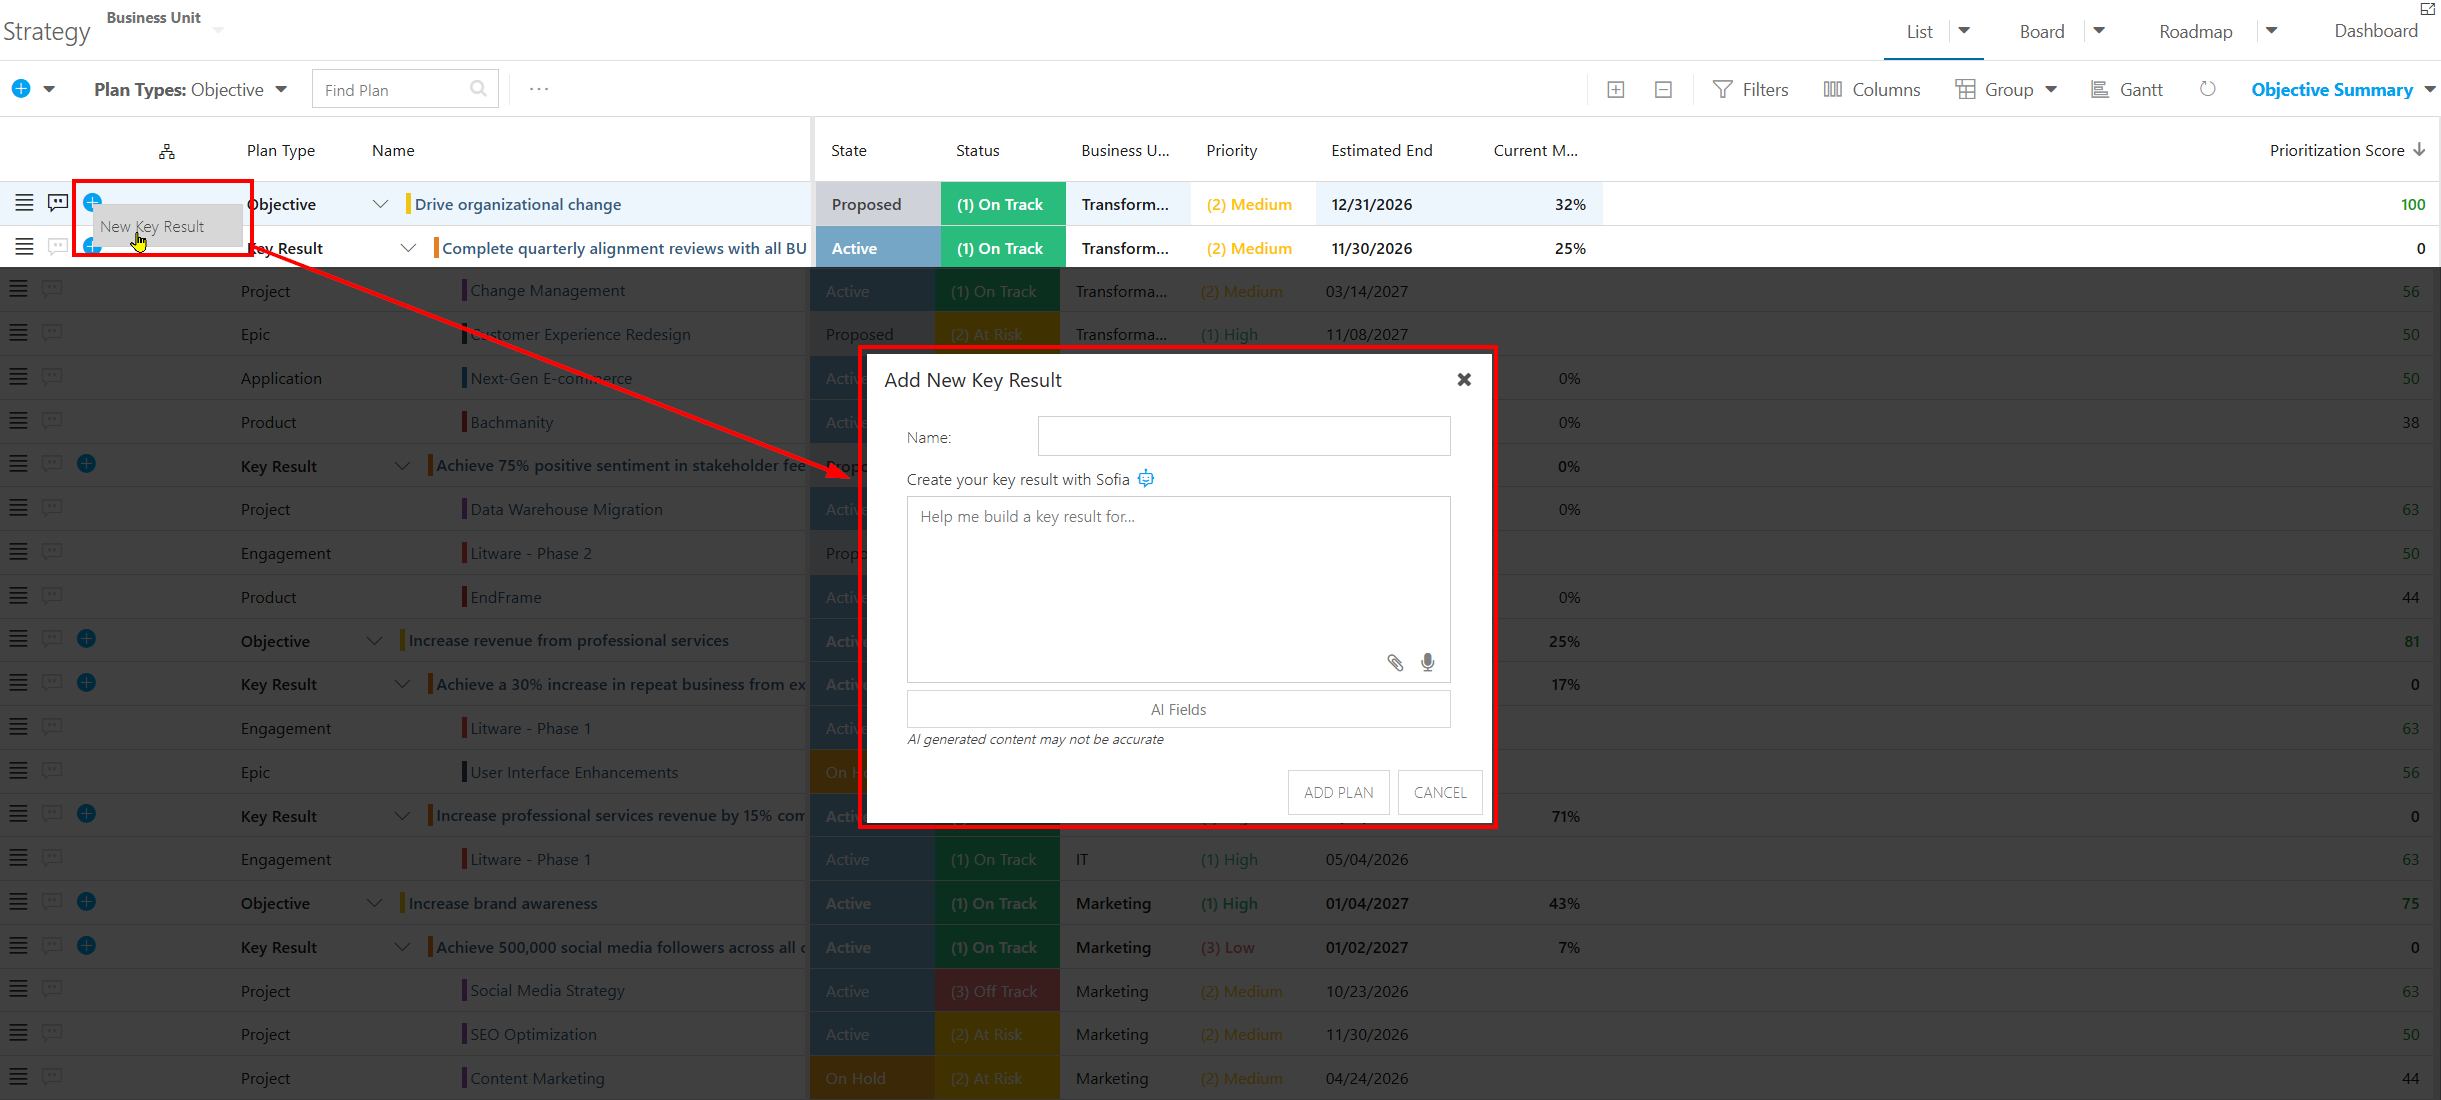Click the CANCEL button

coord(1440,793)
